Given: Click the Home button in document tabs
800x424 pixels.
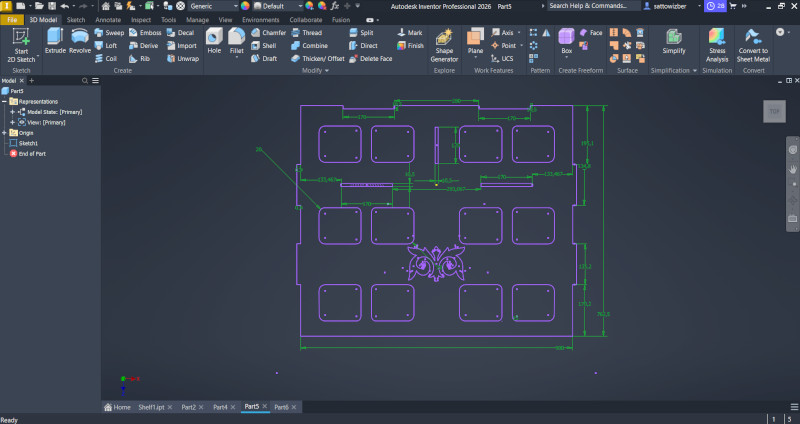Looking at the screenshot, I should pyautogui.click(x=117, y=407).
